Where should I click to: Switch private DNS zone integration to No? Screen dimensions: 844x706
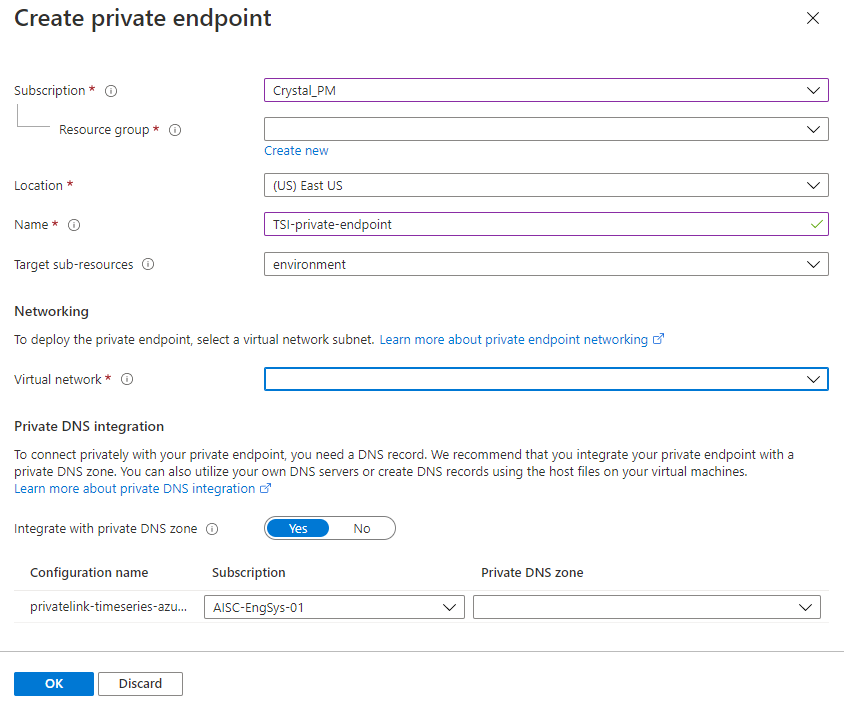coord(362,528)
